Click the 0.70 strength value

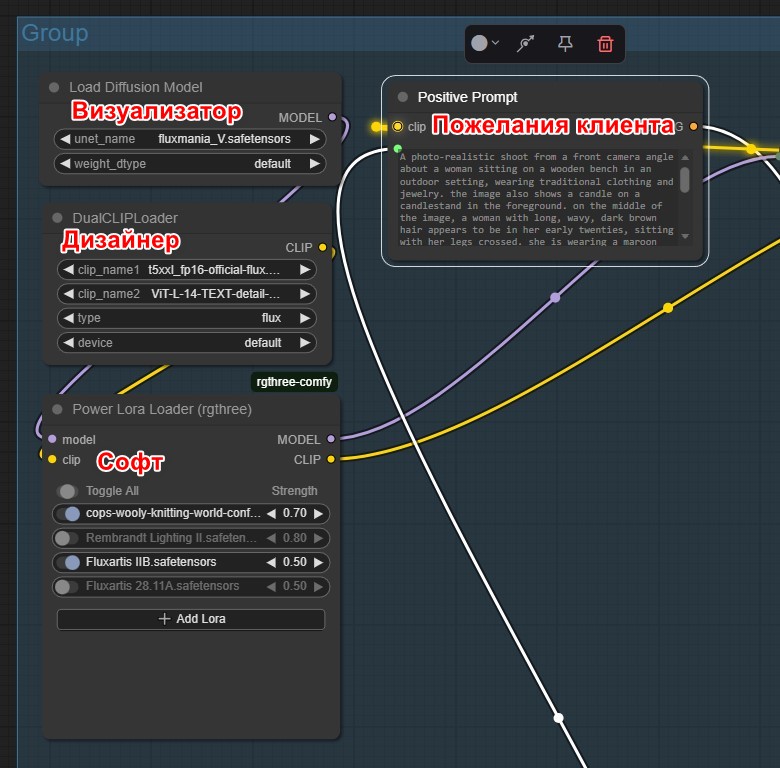click(x=294, y=513)
